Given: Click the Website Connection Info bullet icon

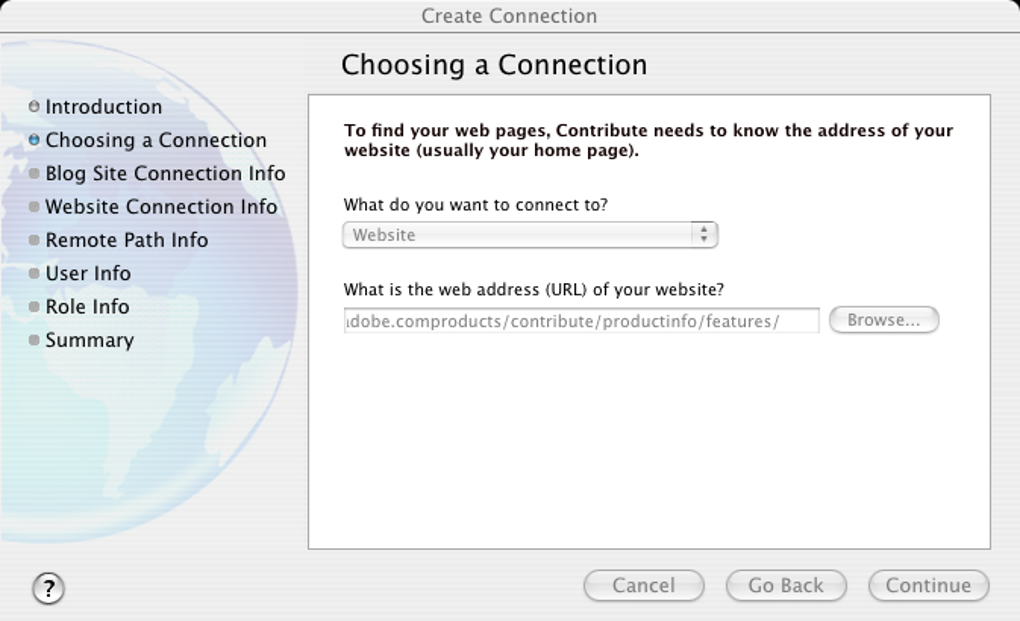Looking at the screenshot, I should coord(34,207).
